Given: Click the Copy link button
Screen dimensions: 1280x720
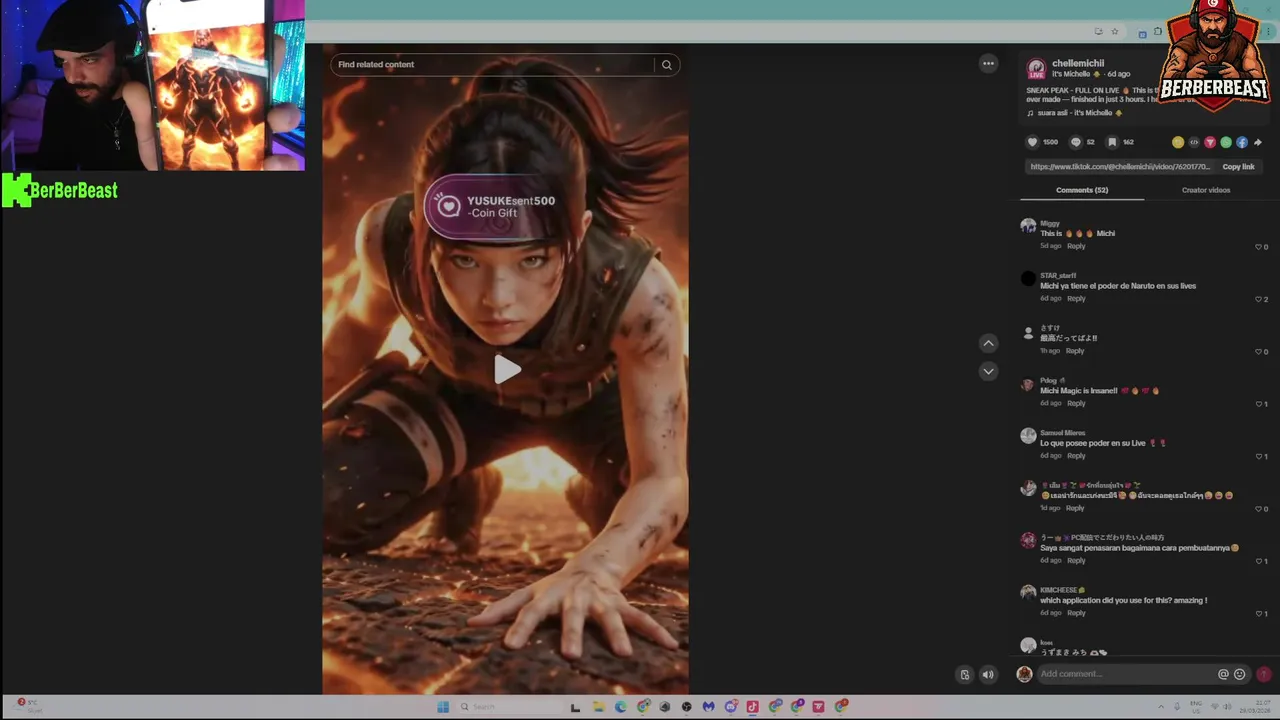Looking at the screenshot, I should (x=1238, y=167).
